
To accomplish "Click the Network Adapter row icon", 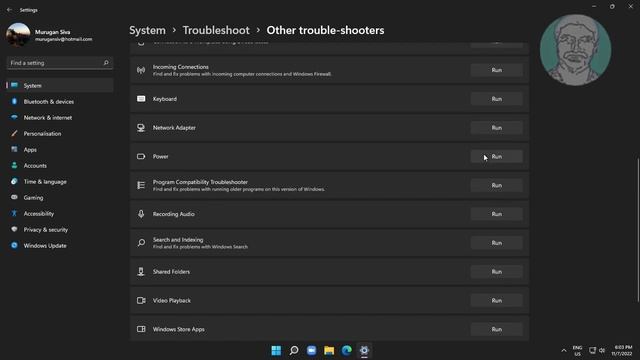I will 141,128.
